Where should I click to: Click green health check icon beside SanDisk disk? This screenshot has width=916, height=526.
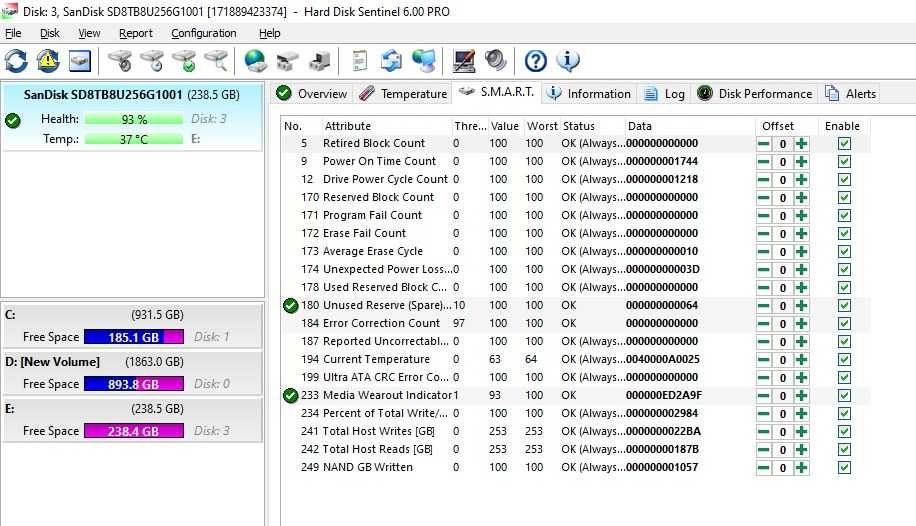(x=13, y=120)
